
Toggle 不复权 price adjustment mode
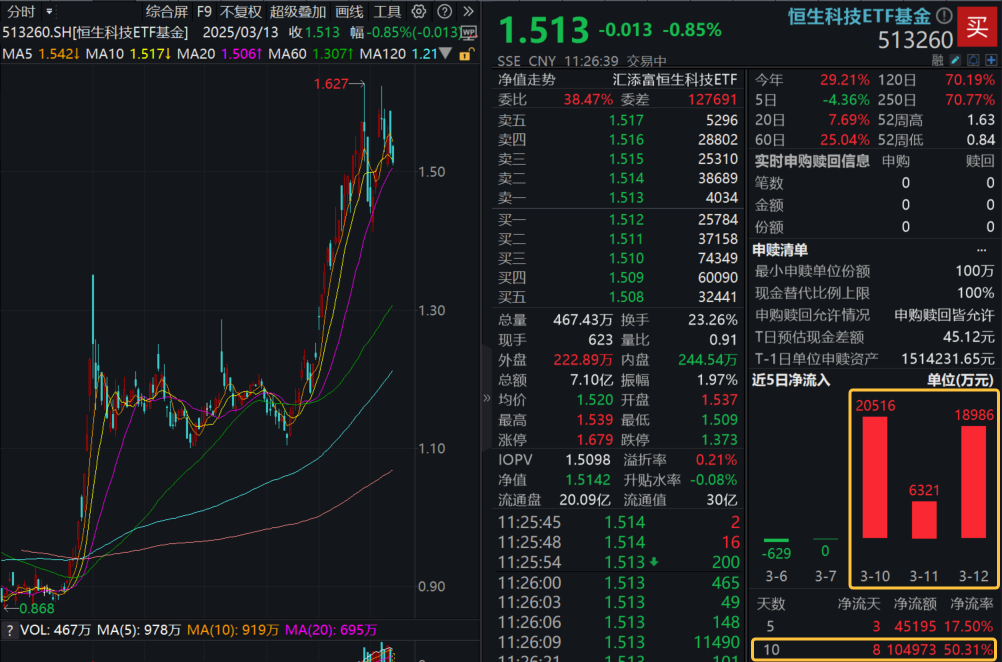[x=243, y=12]
